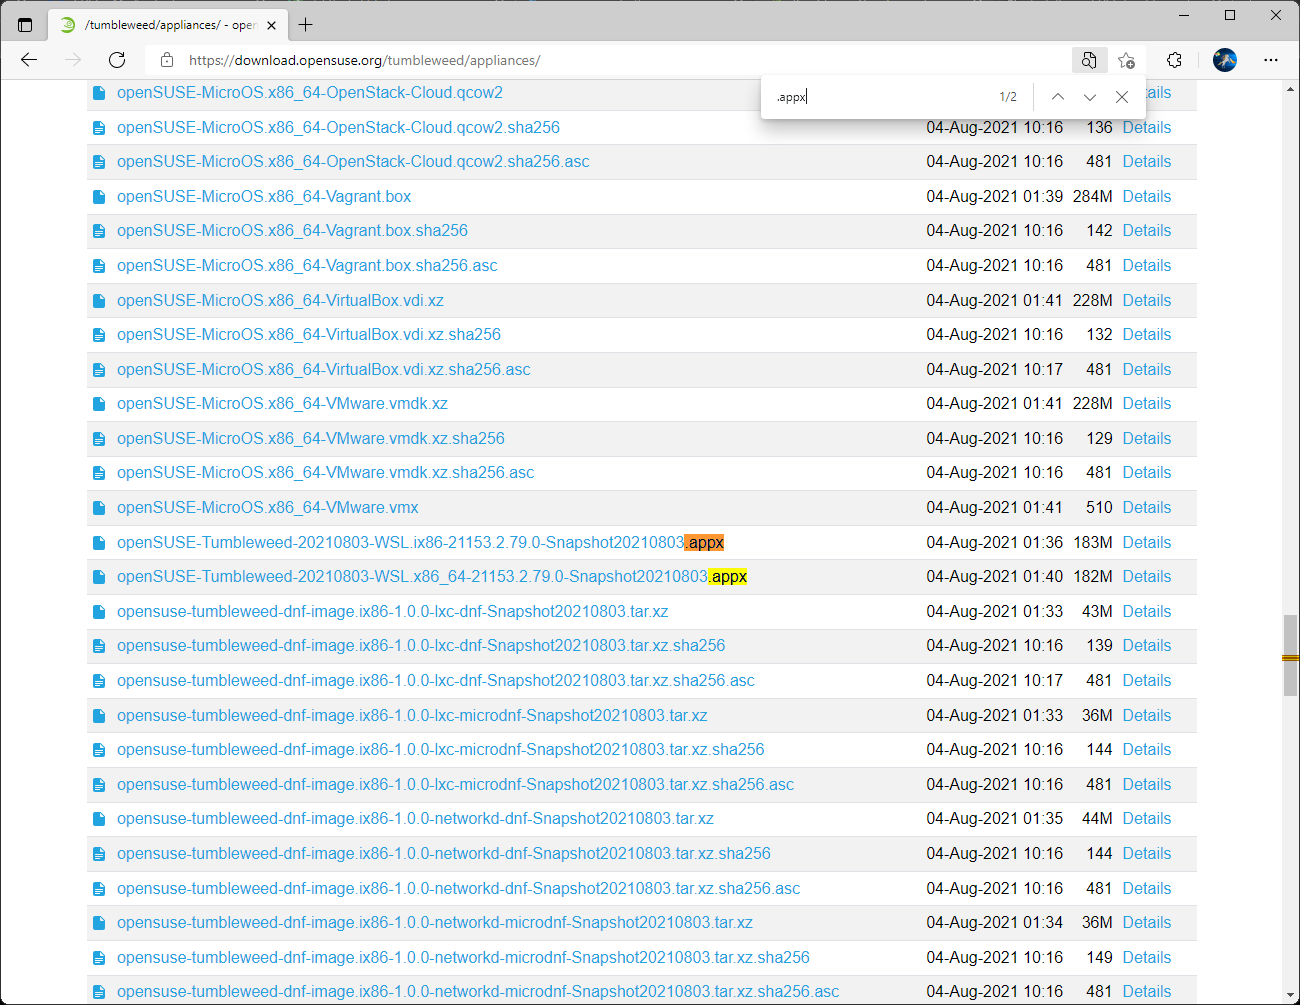The height and width of the screenshot is (1005, 1300).
Task: Click the scrollbar up arrow
Action: (1290, 90)
